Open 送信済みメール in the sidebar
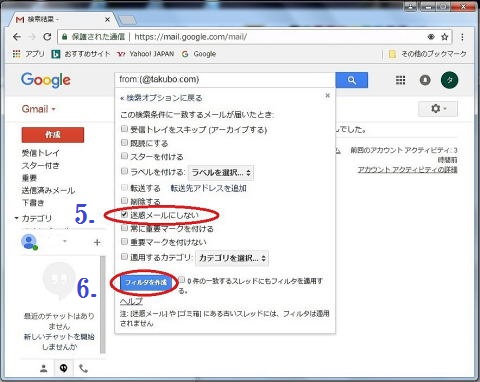The height and width of the screenshot is (382, 480). 48,190
